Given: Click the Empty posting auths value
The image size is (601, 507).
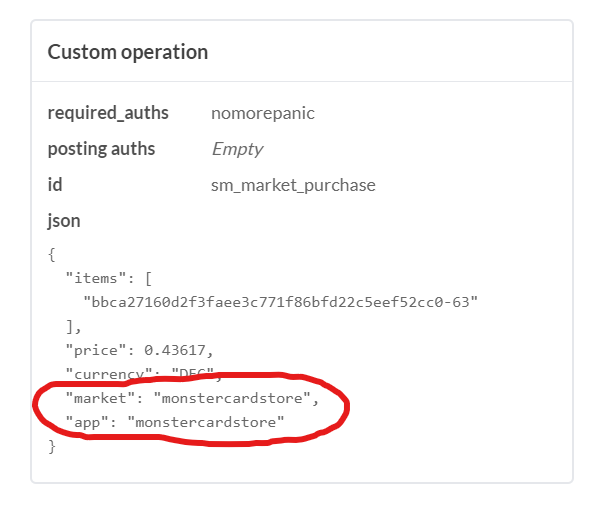Looking at the screenshot, I should (238, 149).
